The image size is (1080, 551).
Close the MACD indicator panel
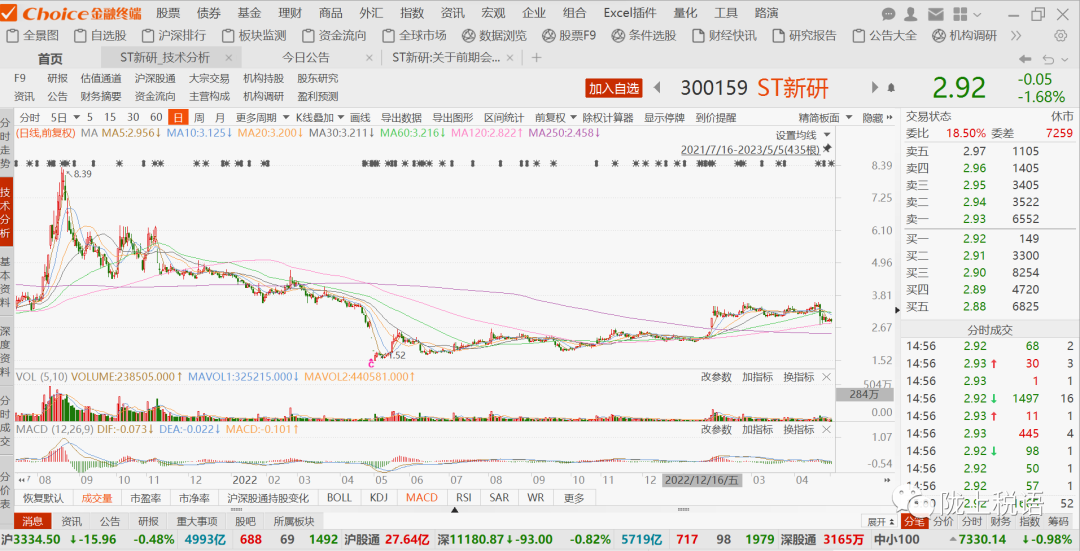pos(826,429)
